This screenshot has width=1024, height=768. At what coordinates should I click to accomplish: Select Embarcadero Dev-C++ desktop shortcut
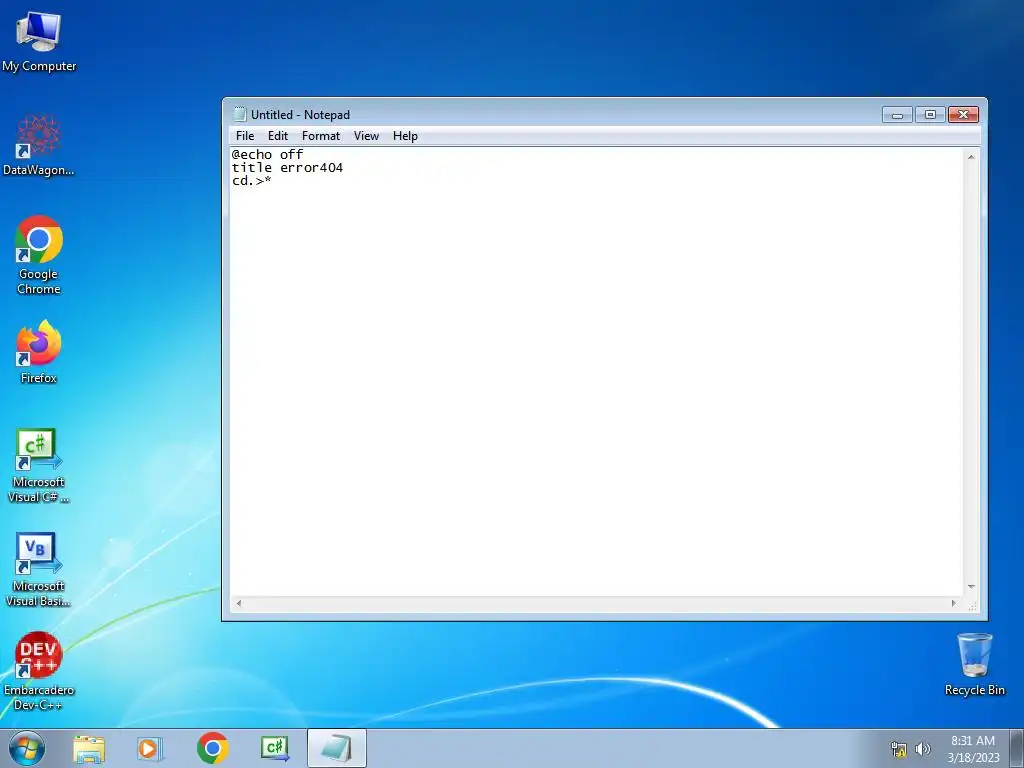(39, 671)
